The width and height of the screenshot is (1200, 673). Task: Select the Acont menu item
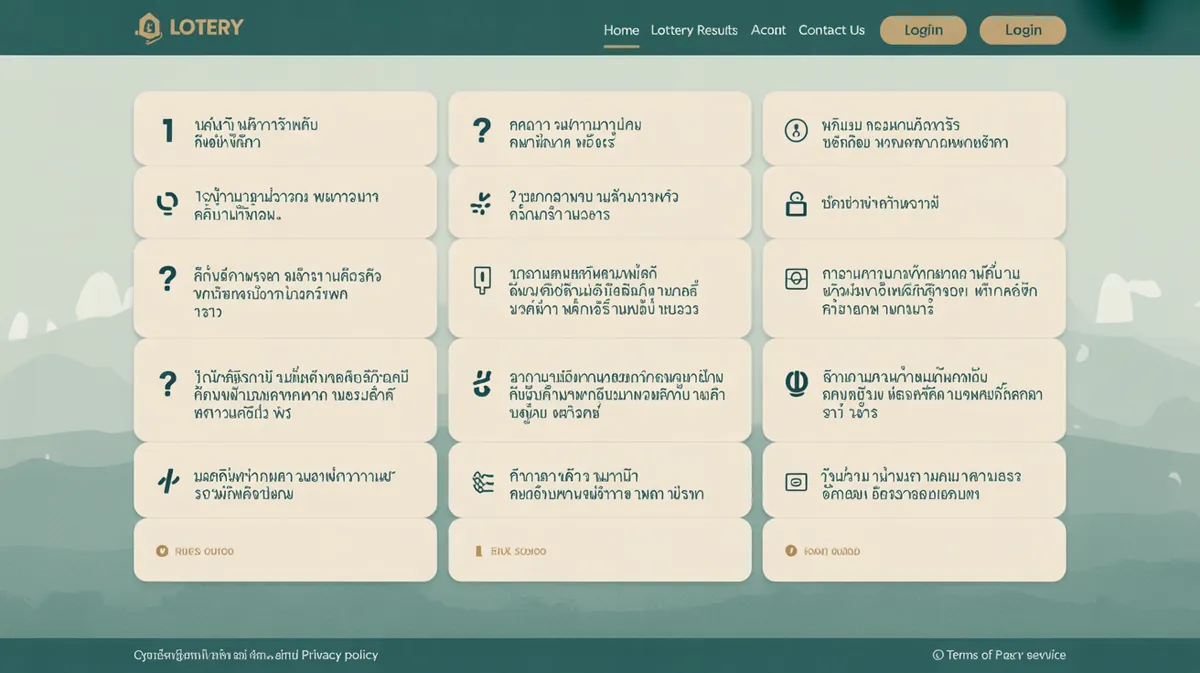[768, 30]
